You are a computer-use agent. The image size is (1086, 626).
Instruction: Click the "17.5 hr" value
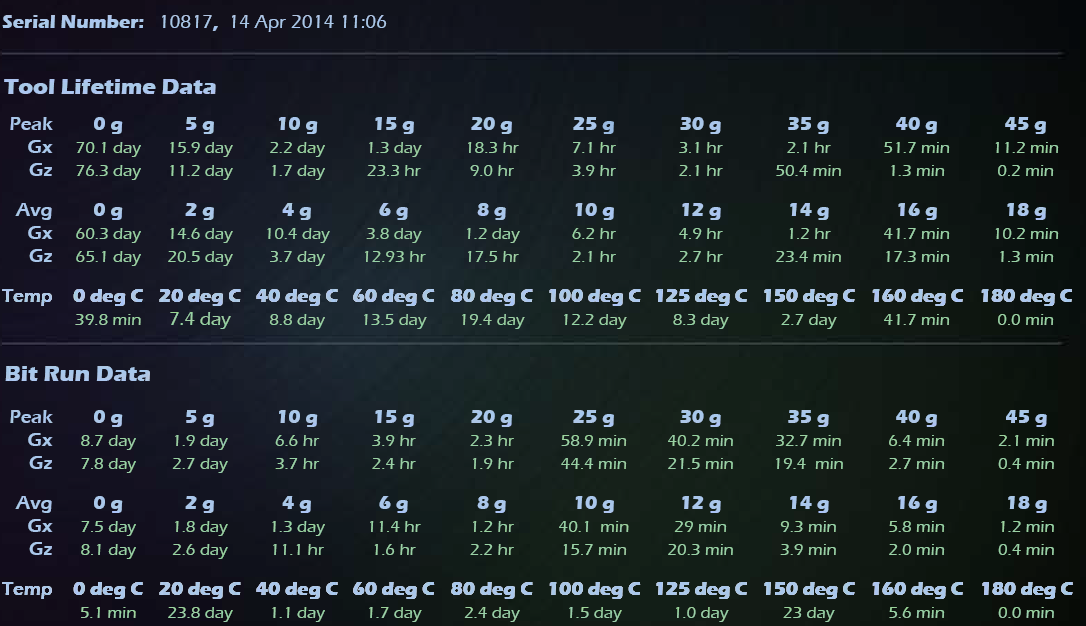click(x=492, y=257)
